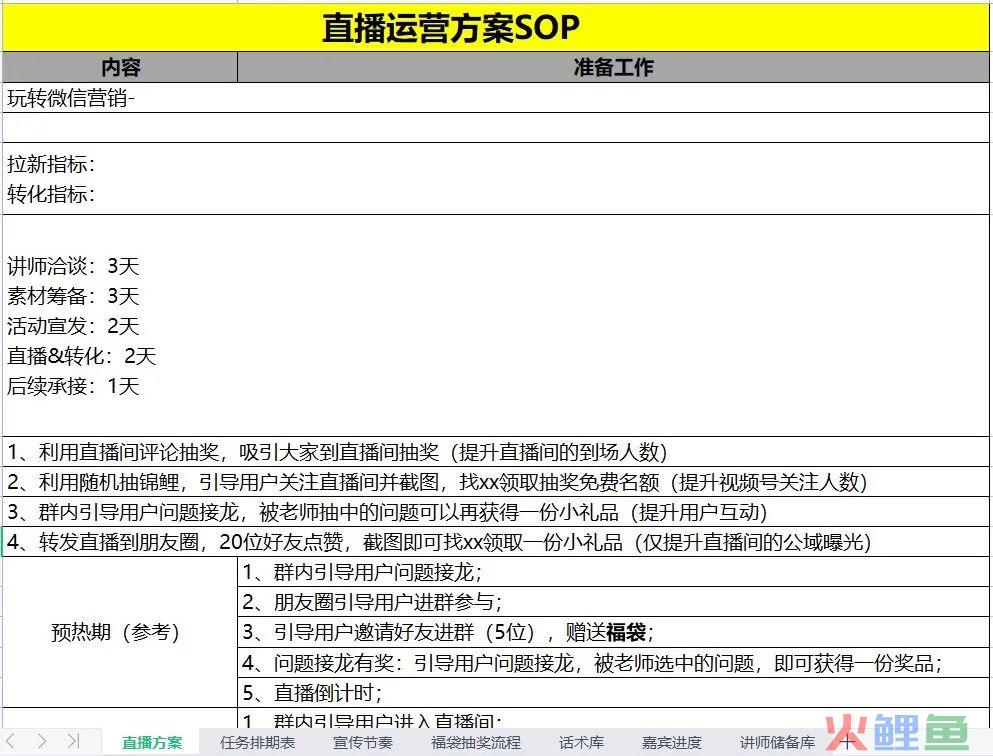Click the line 素材筹备: 3天
This screenshot has width=993, height=756.
pyautogui.click(x=73, y=296)
